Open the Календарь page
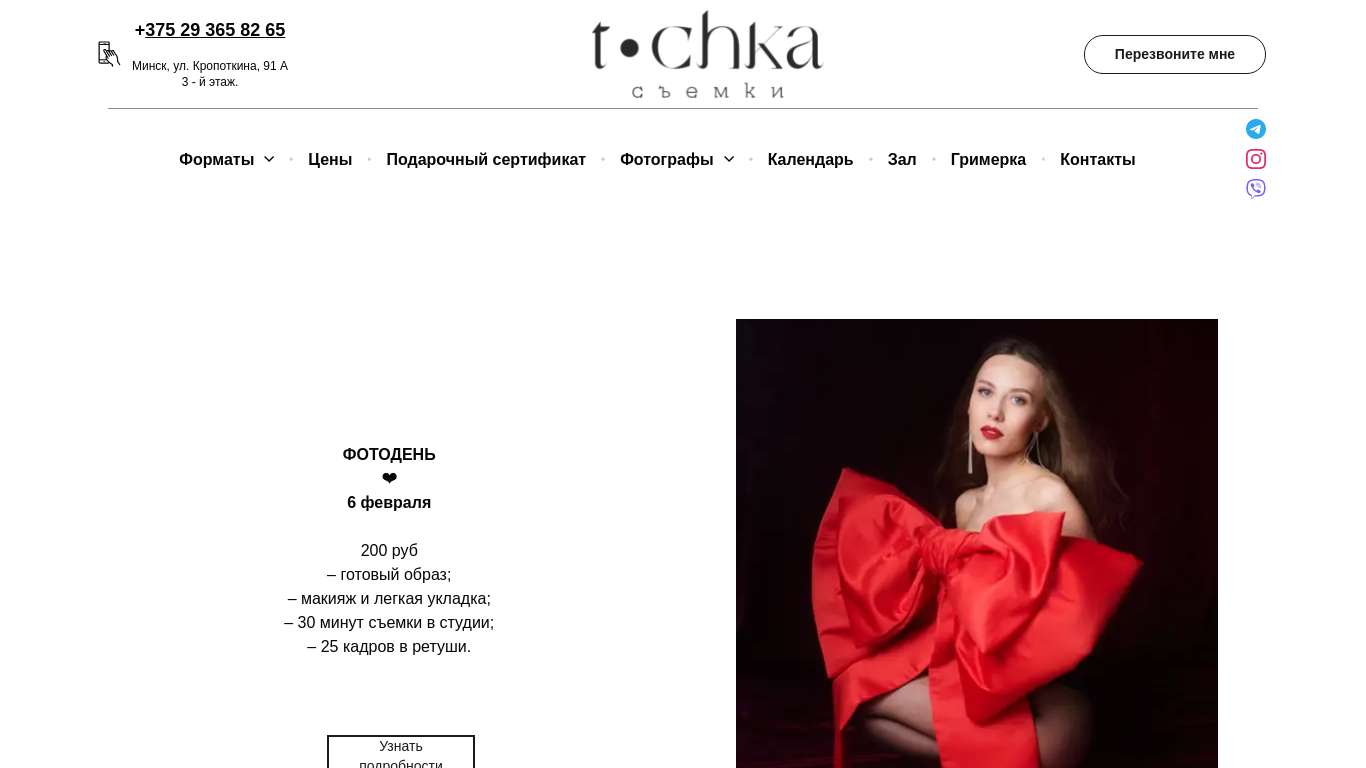 [x=810, y=160]
